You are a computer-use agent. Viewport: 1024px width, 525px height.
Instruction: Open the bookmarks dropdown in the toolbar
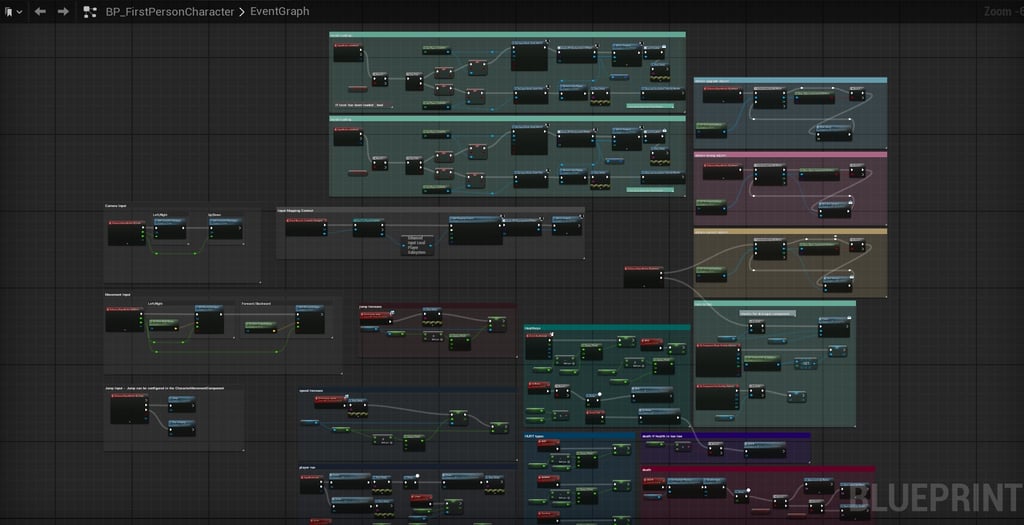point(12,12)
